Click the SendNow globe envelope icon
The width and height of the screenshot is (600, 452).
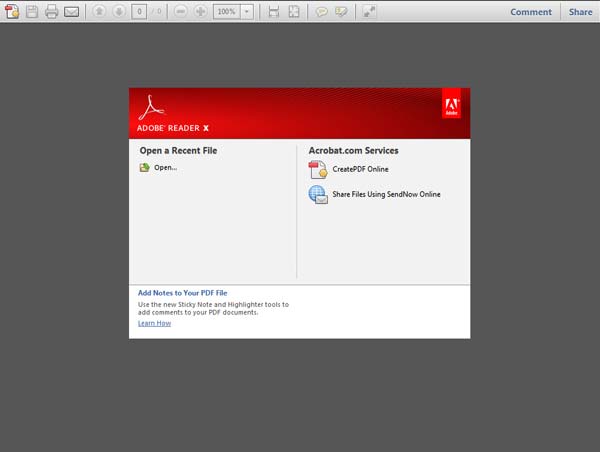click(x=318, y=195)
